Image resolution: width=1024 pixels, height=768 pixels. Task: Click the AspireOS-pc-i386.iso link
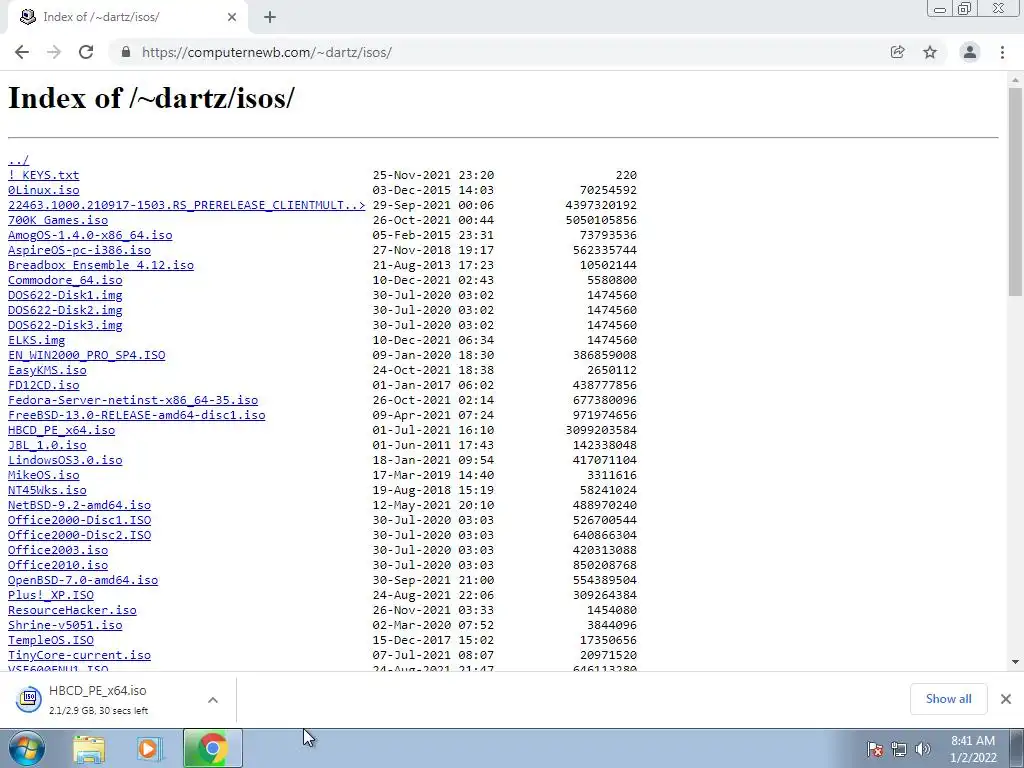coord(80,250)
